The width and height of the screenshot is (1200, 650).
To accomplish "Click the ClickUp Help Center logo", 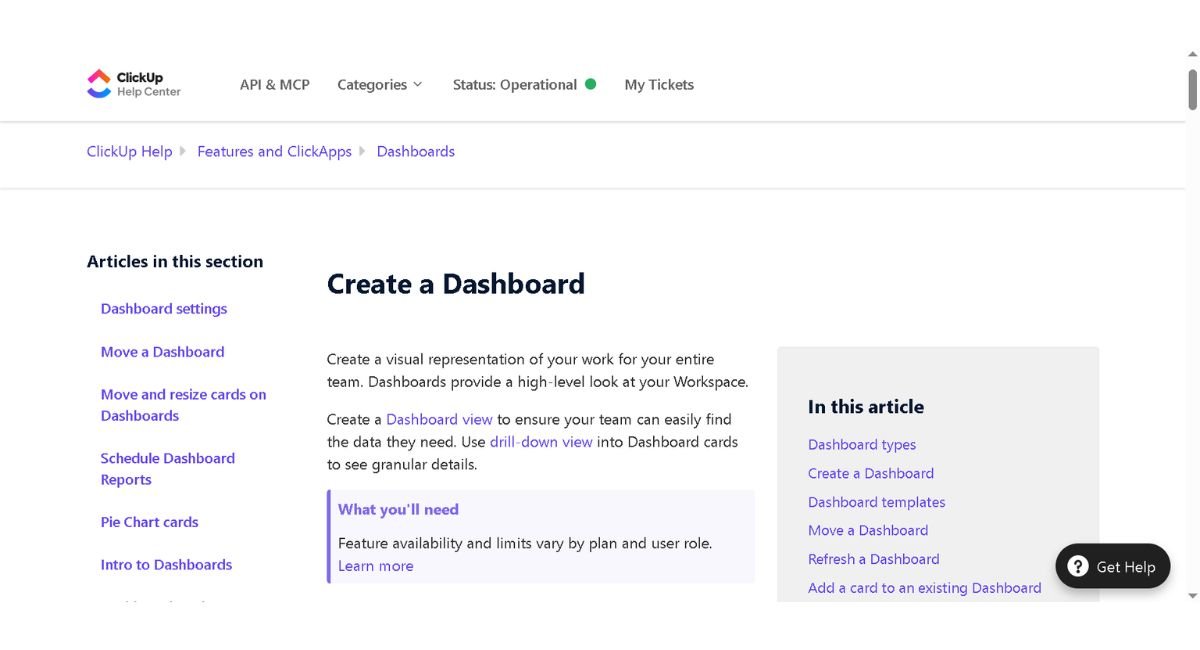I will pos(134,84).
